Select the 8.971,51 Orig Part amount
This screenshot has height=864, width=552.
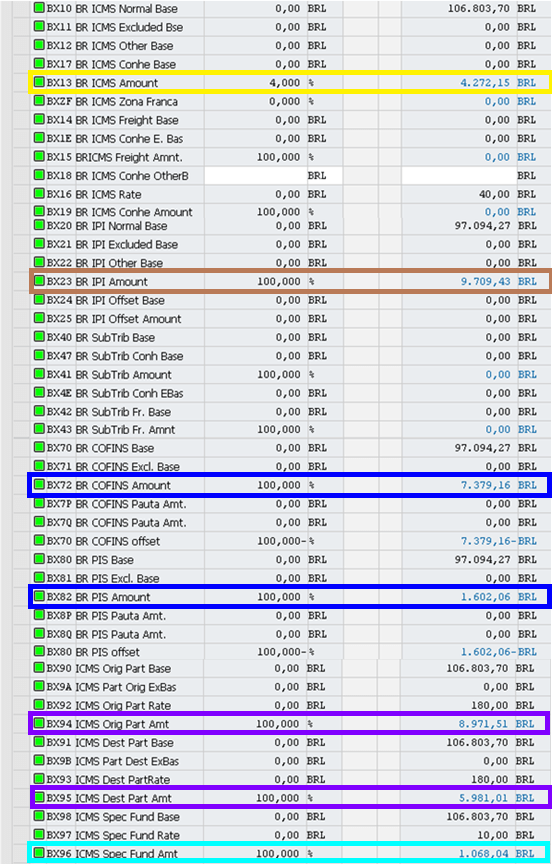(484, 724)
